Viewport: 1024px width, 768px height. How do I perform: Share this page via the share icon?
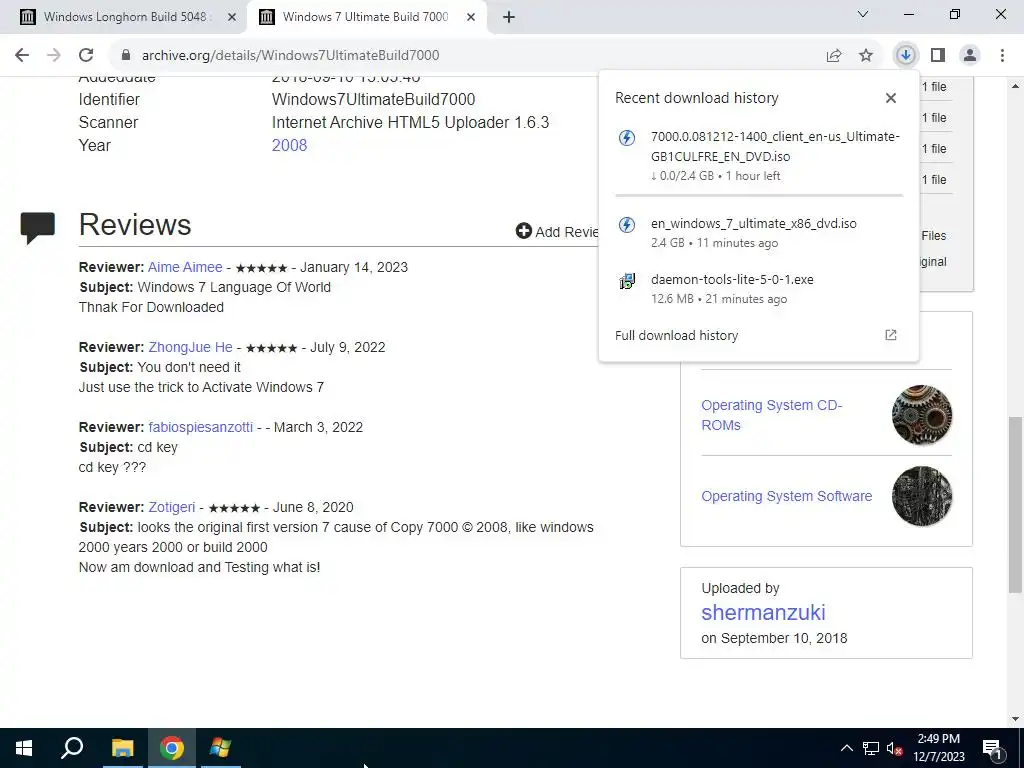tap(834, 56)
